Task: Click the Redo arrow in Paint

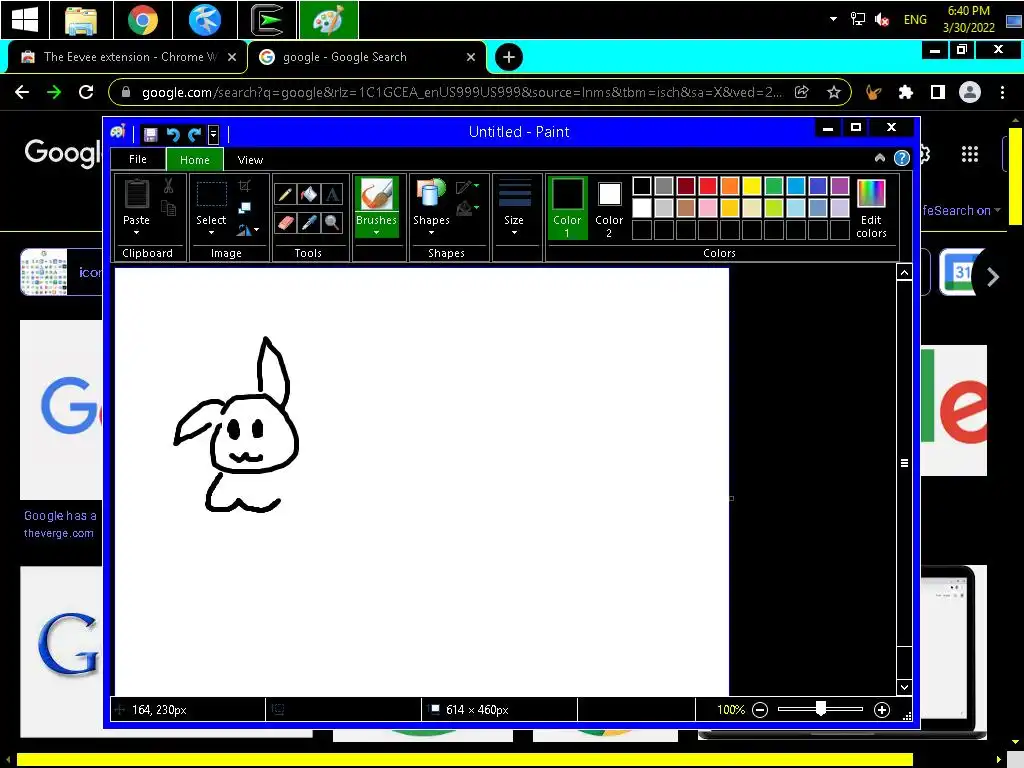Action: click(x=195, y=135)
